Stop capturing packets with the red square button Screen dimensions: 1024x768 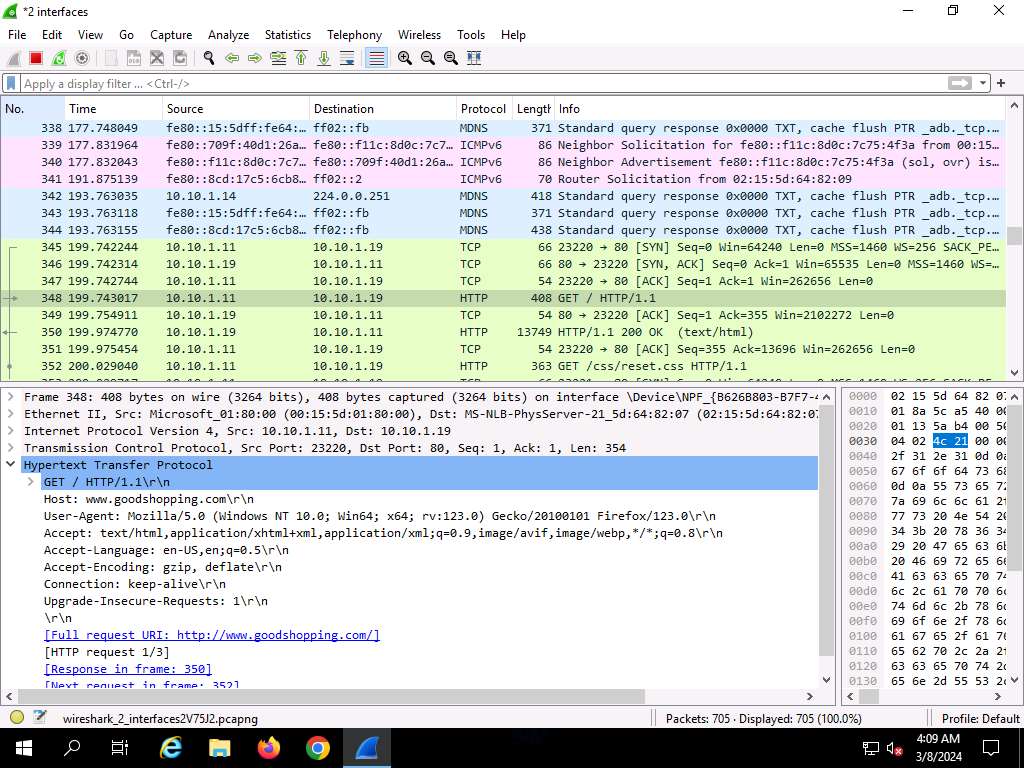(36, 59)
